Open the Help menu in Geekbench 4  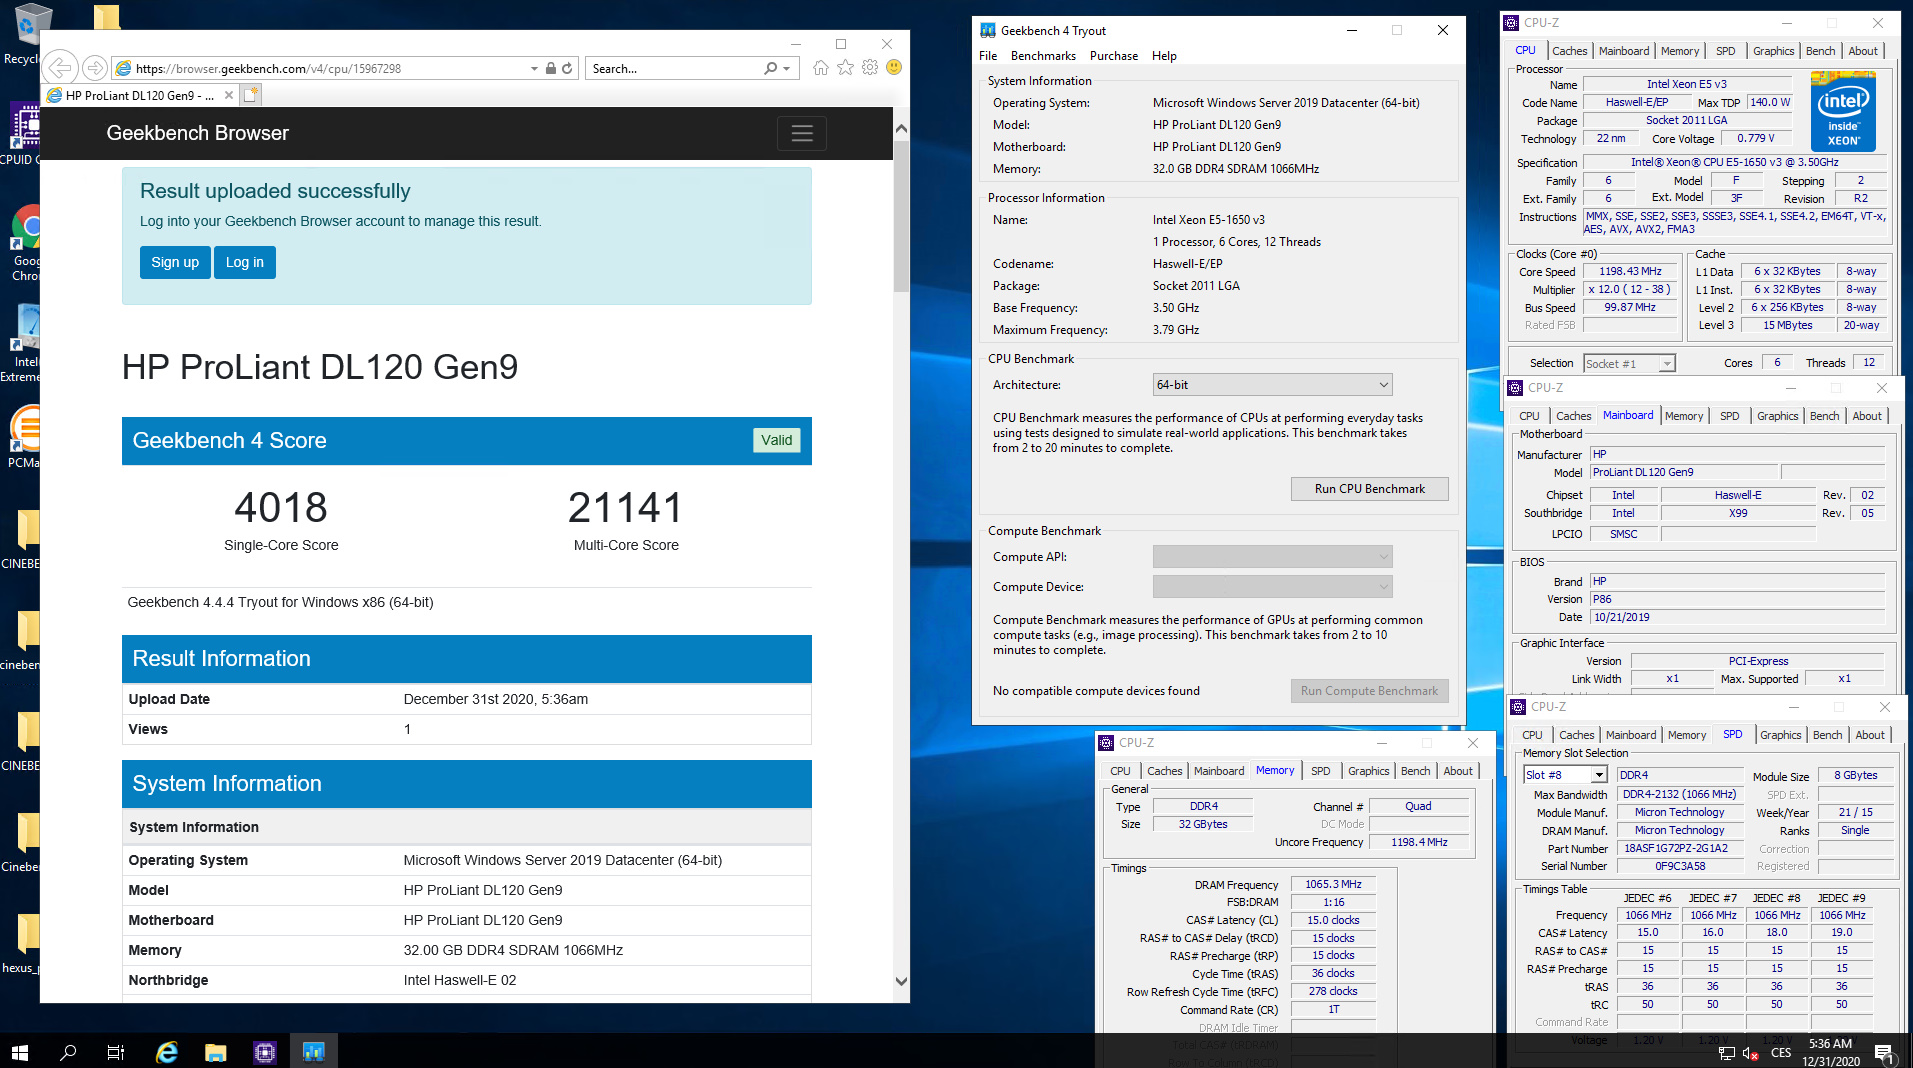click(1164, 56)
